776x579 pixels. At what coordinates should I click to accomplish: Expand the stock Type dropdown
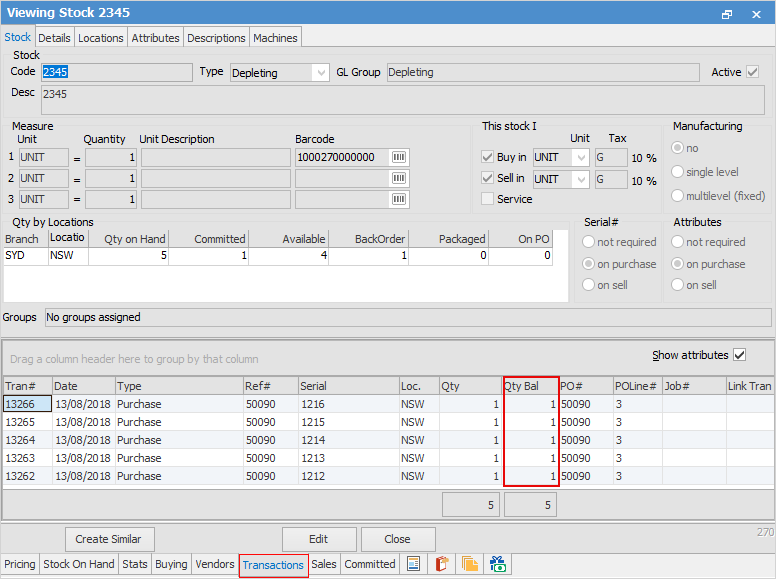[x=320, y=73]
